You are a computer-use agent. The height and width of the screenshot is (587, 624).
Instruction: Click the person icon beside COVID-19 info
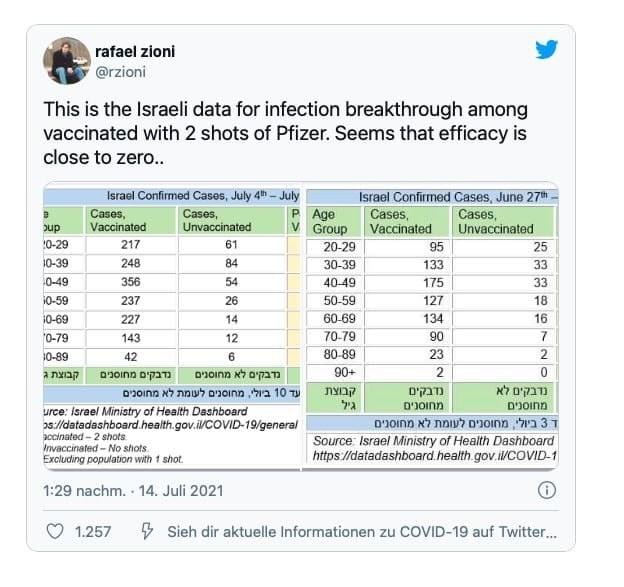(x=147, y=530)
